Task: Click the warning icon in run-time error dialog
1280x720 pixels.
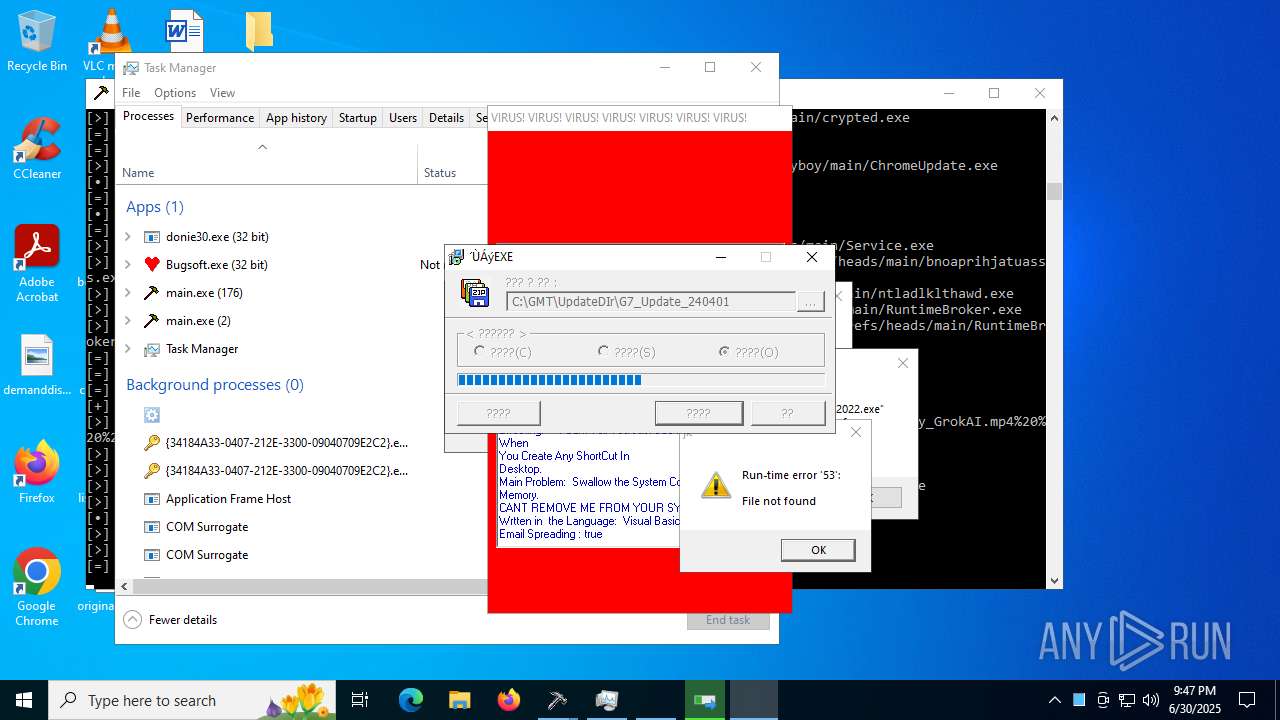Action: [716, 486]
